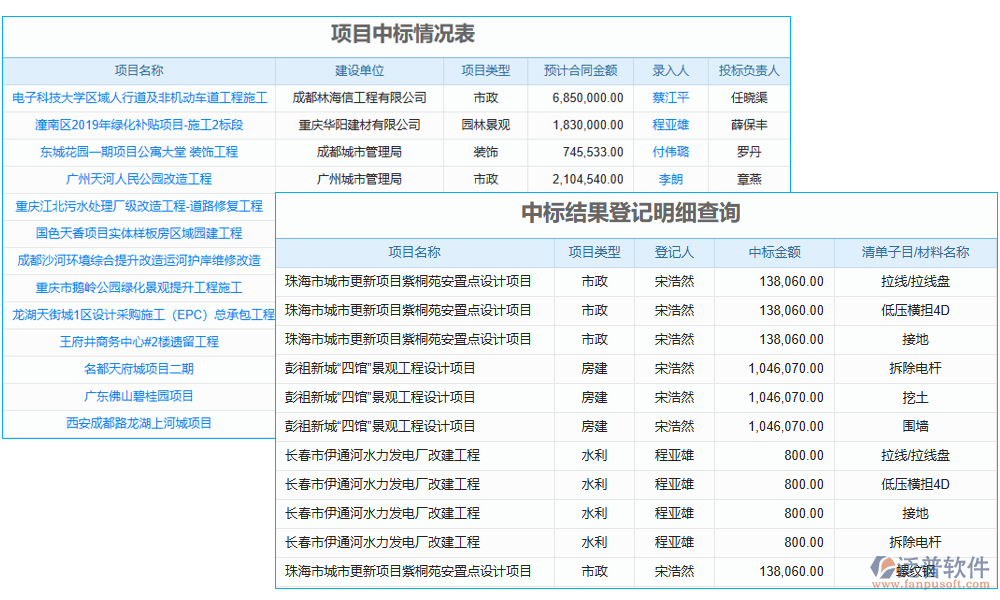View 东城花园一期项目公寓大堂装饰工程 details
Viewport: 1000px width, 600px height.
pyautogui.click(x=139, y=152)
